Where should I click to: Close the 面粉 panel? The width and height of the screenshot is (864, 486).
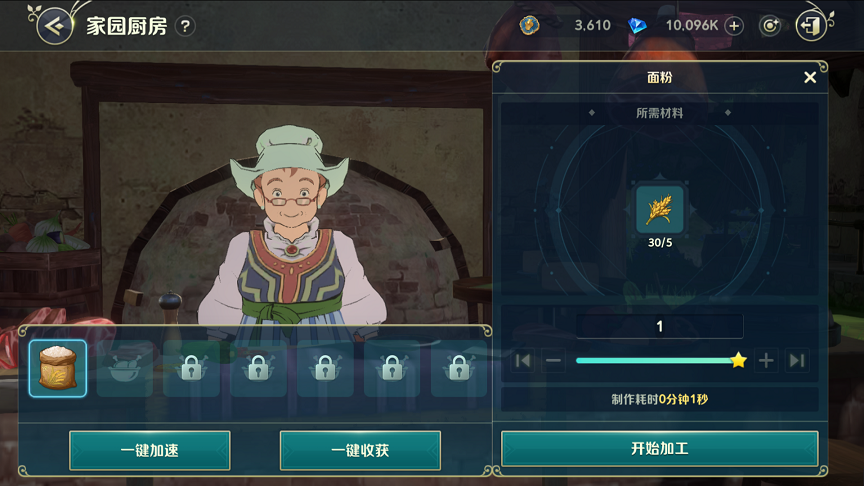(809, 78)
